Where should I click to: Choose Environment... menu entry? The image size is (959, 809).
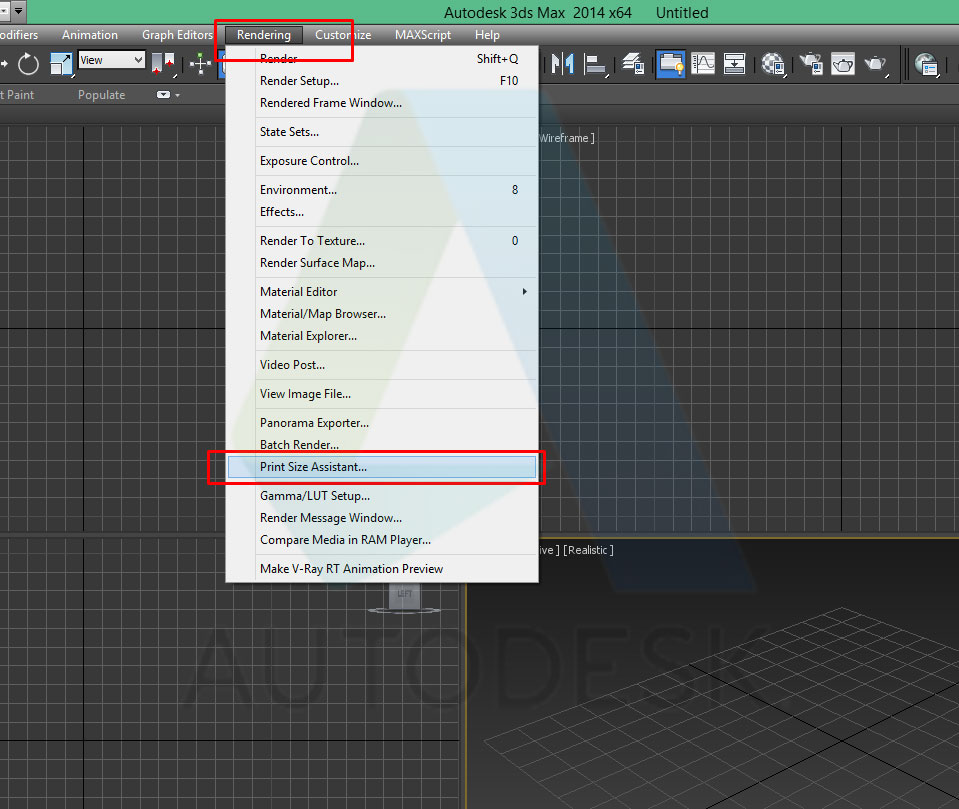coord(382,190)
